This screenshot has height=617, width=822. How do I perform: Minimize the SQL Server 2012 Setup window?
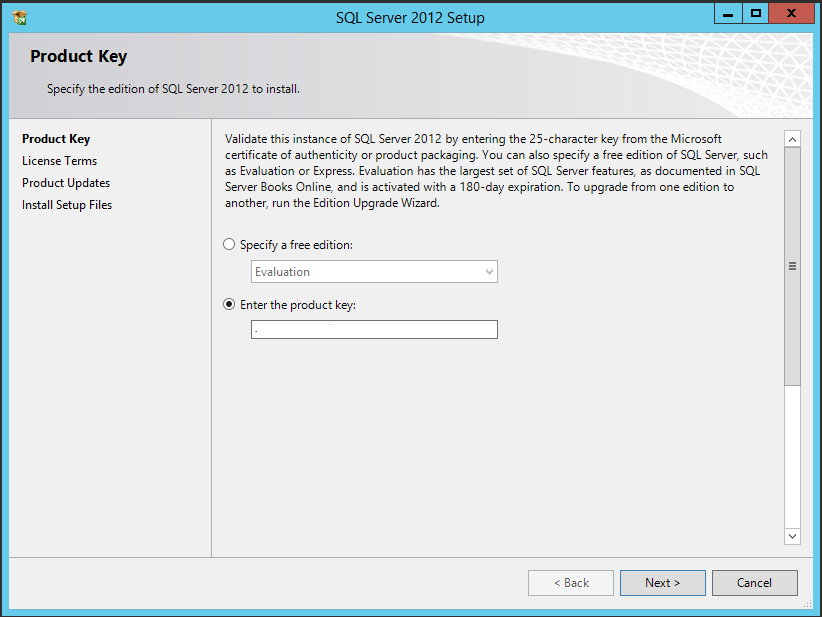[x=729, y=13]
